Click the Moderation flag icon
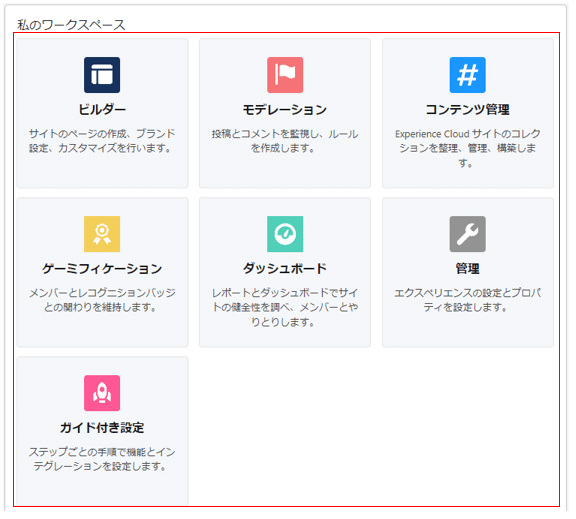576x519 pixels. point(285,75)
